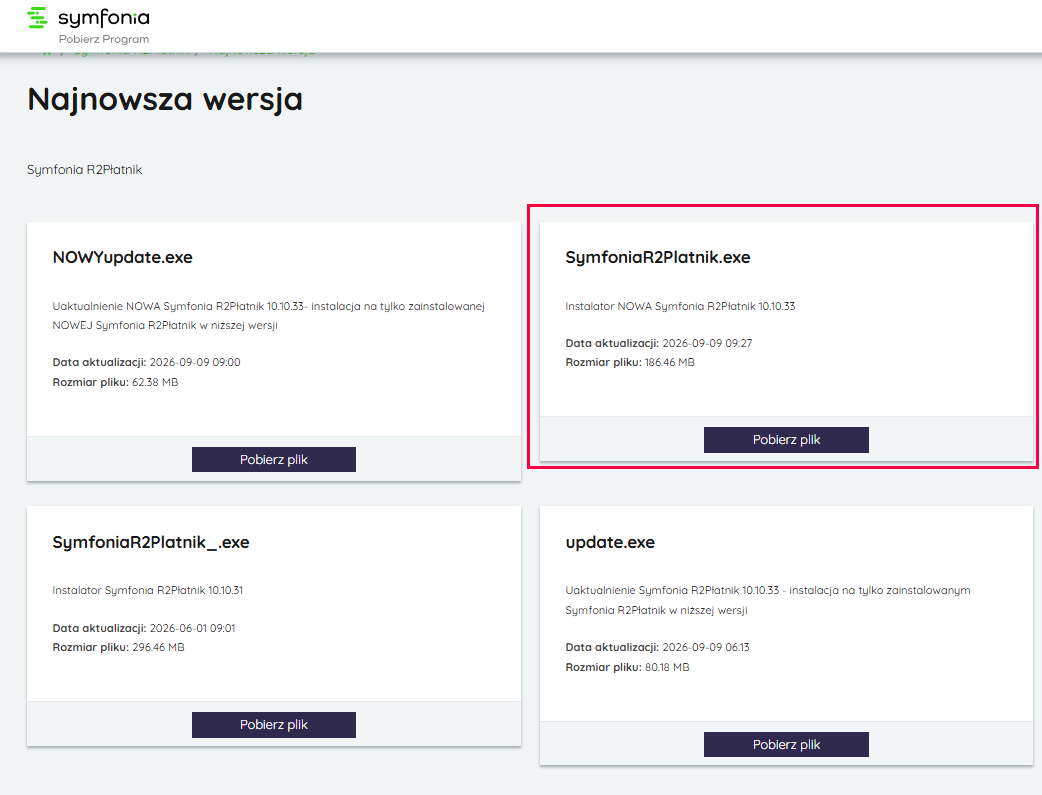
Task: Select the file size 62.38 MB
Action: click(155, 382)
